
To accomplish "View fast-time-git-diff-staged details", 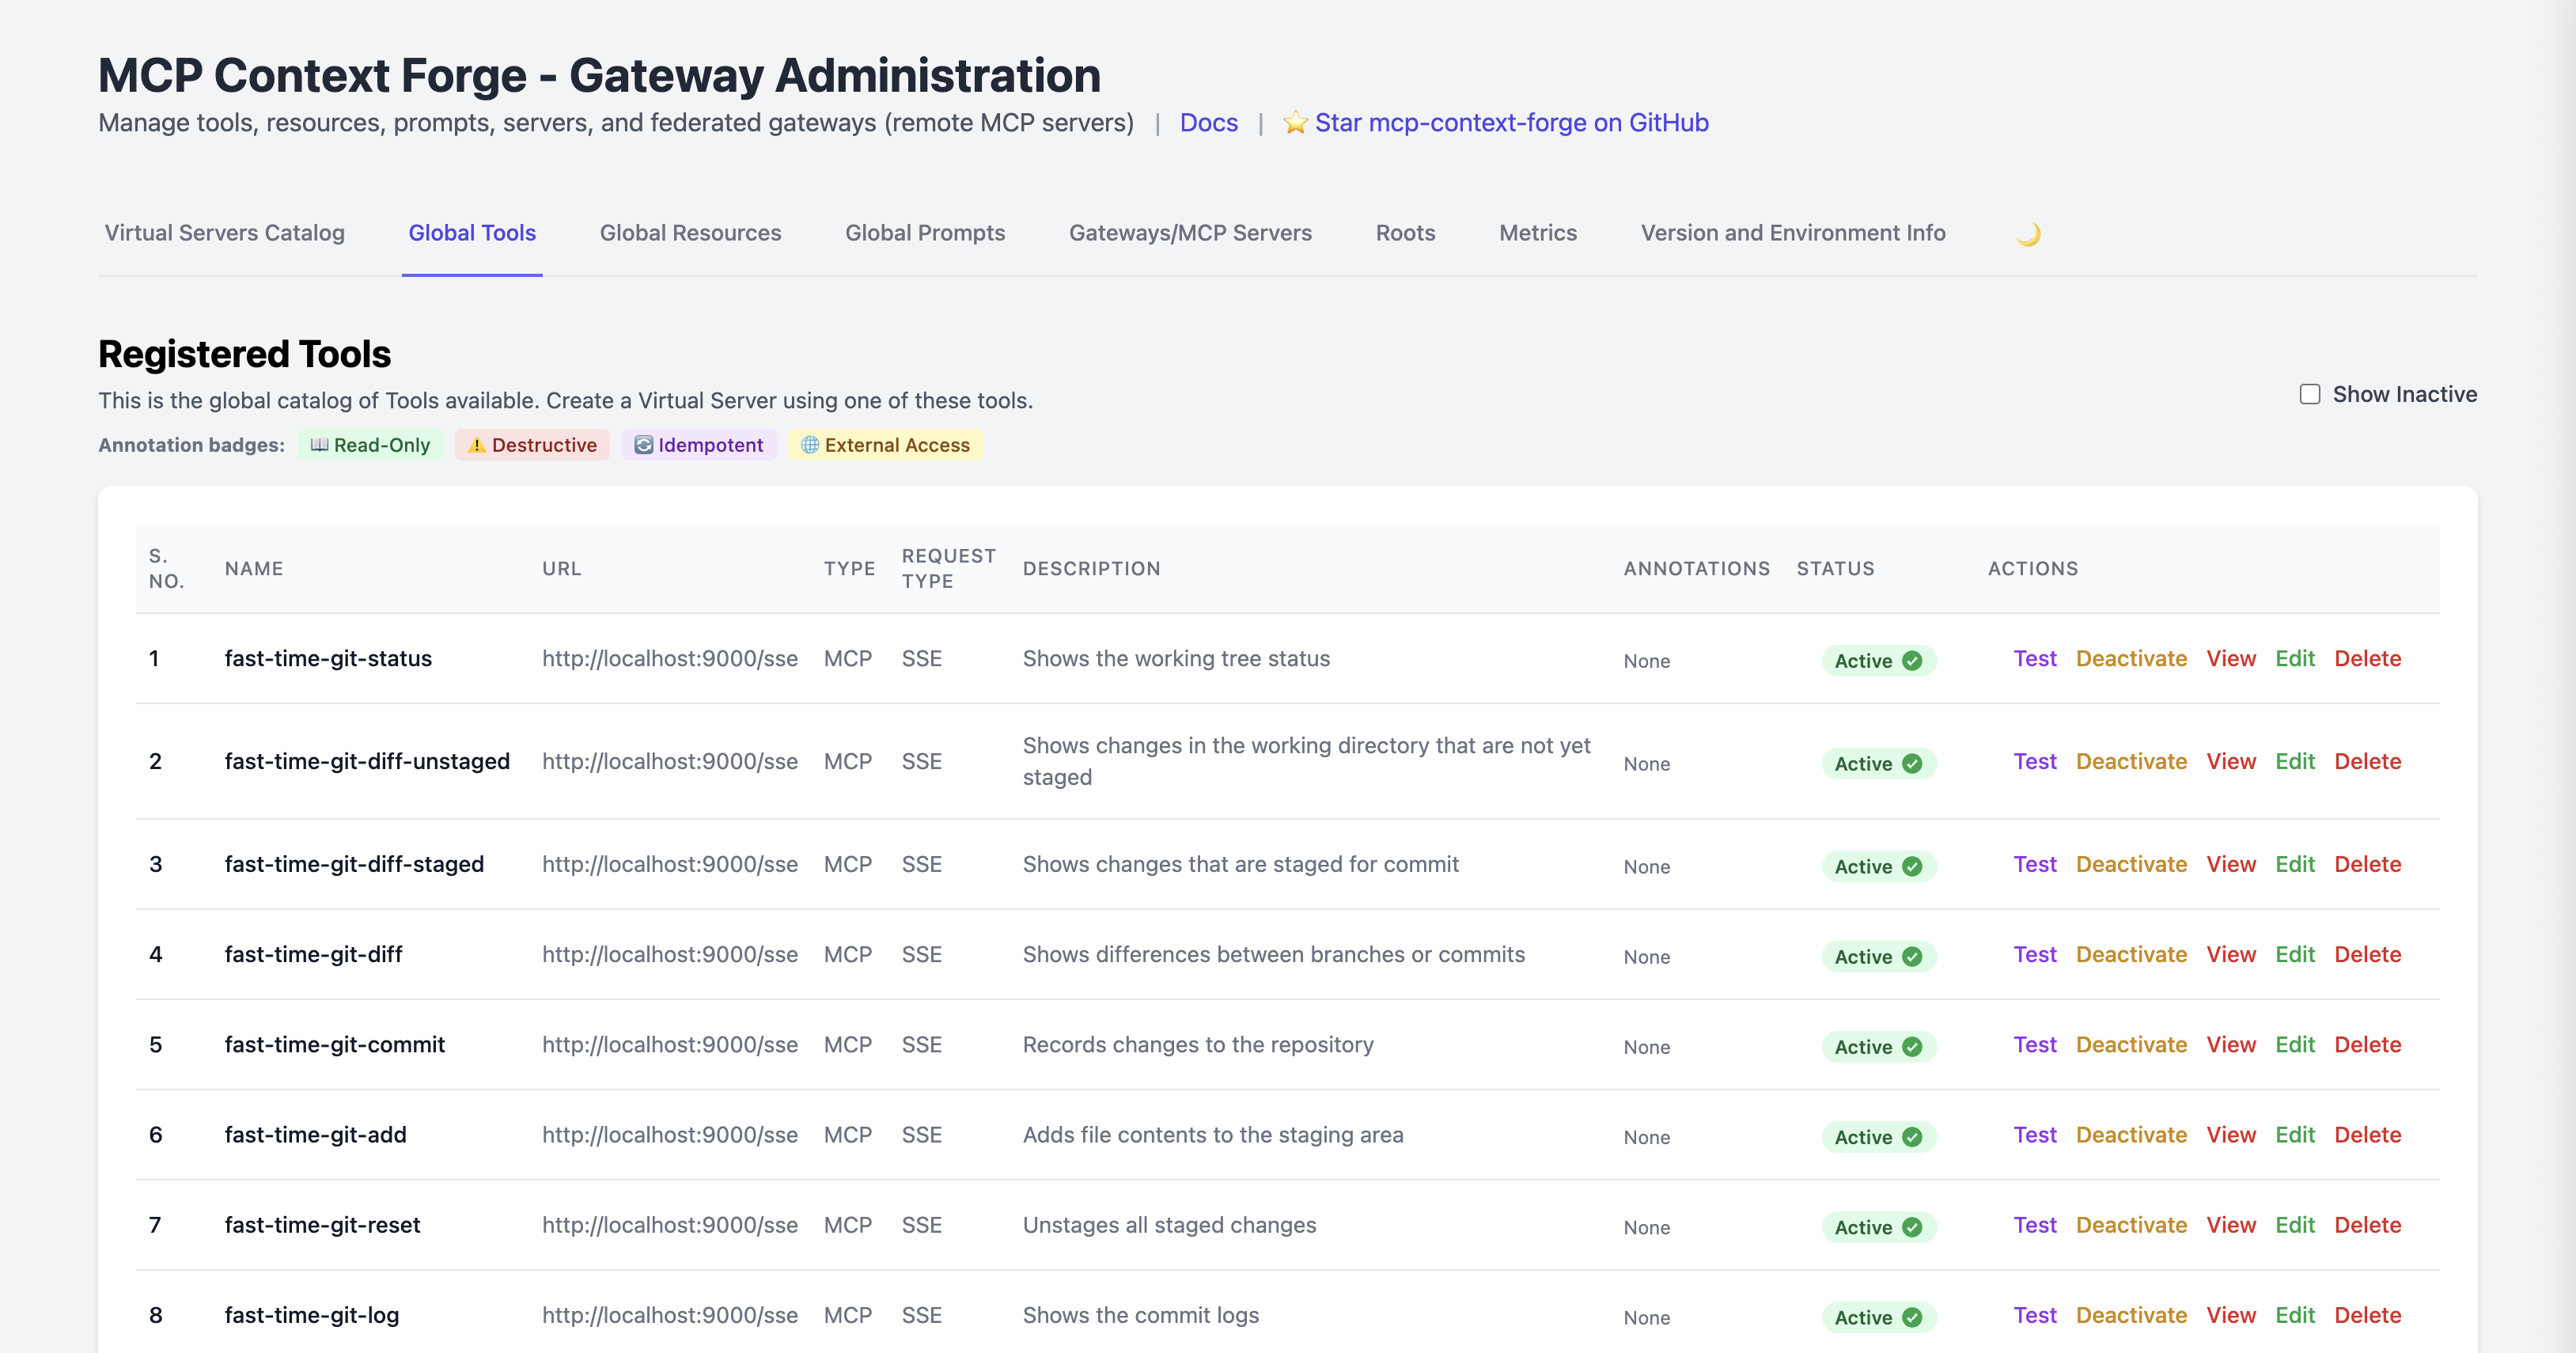I will [x=2231, y=864].
